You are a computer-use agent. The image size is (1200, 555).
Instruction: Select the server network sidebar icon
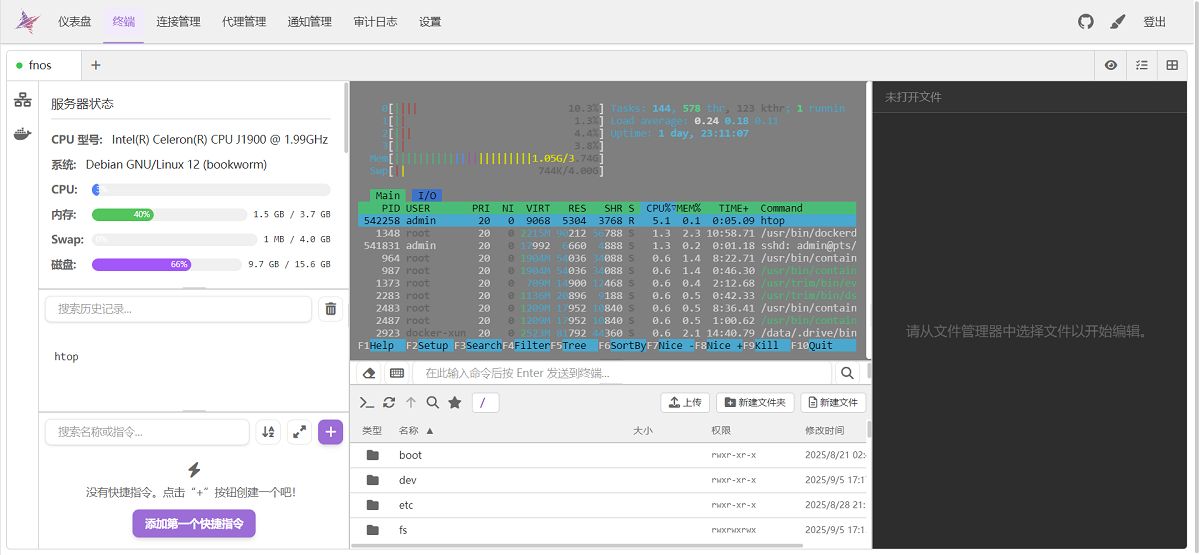pos(22,101)
